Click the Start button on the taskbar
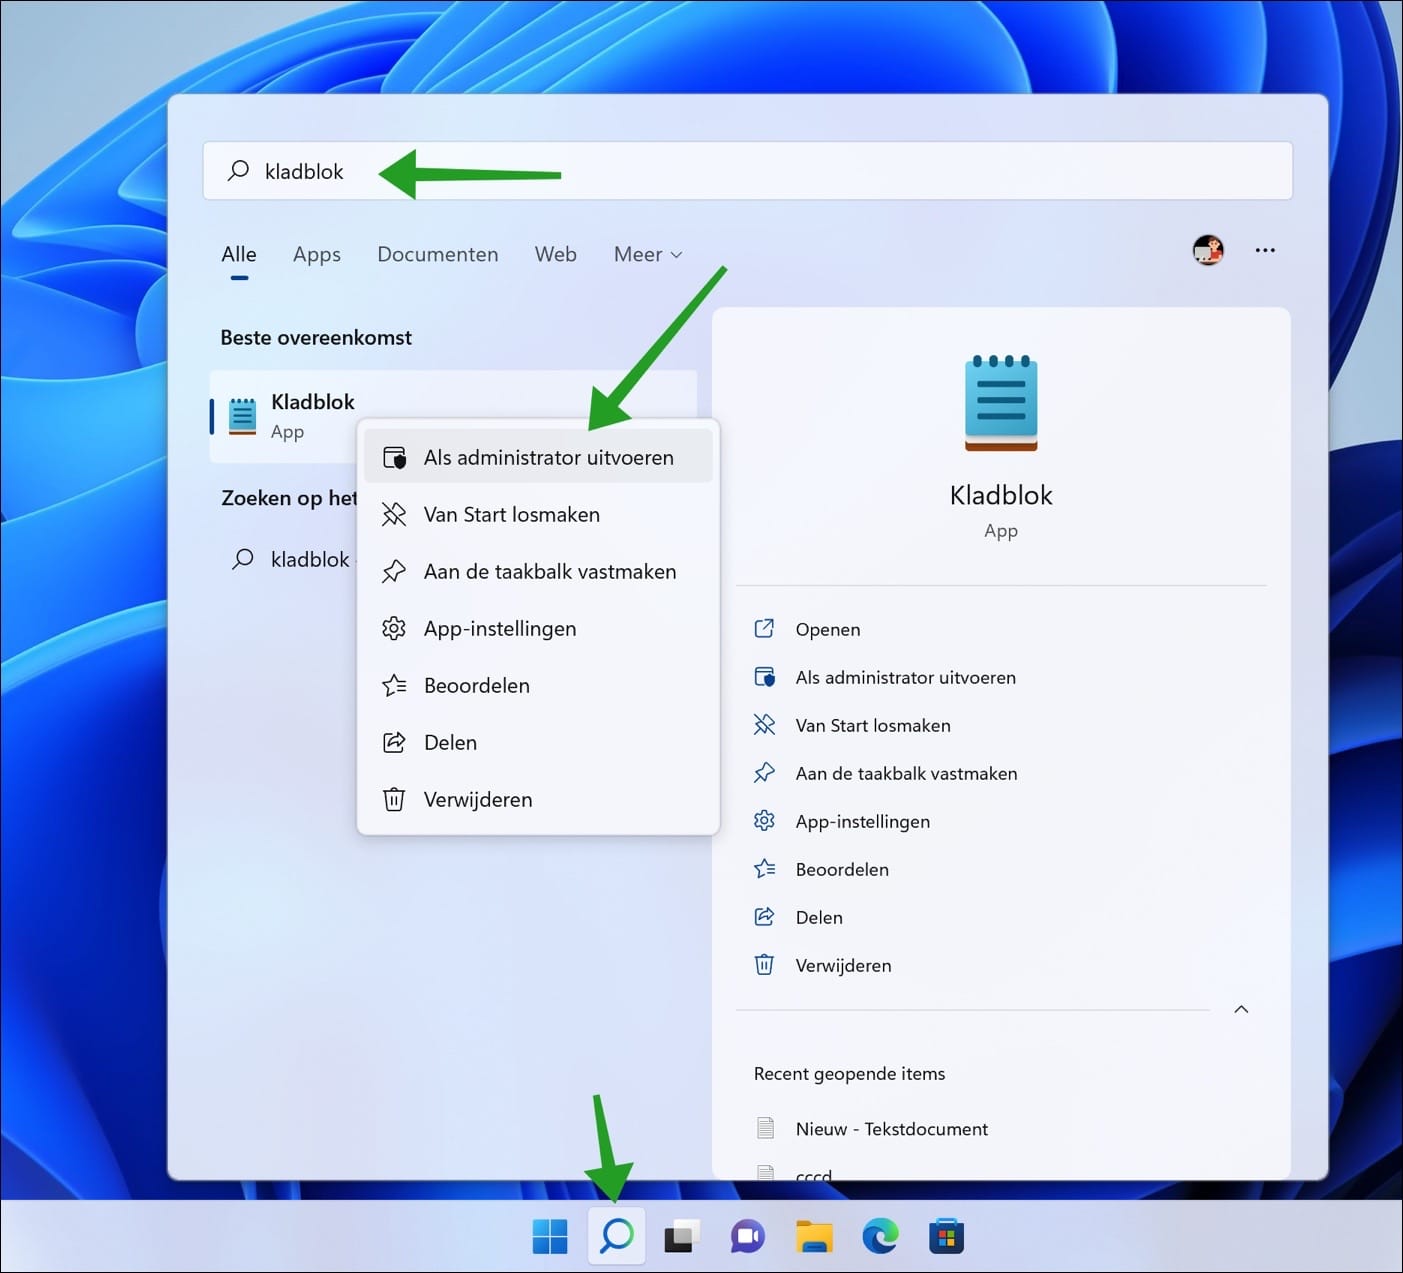The height and width of the screenshot is (1273, 1403). [549, 1236]
